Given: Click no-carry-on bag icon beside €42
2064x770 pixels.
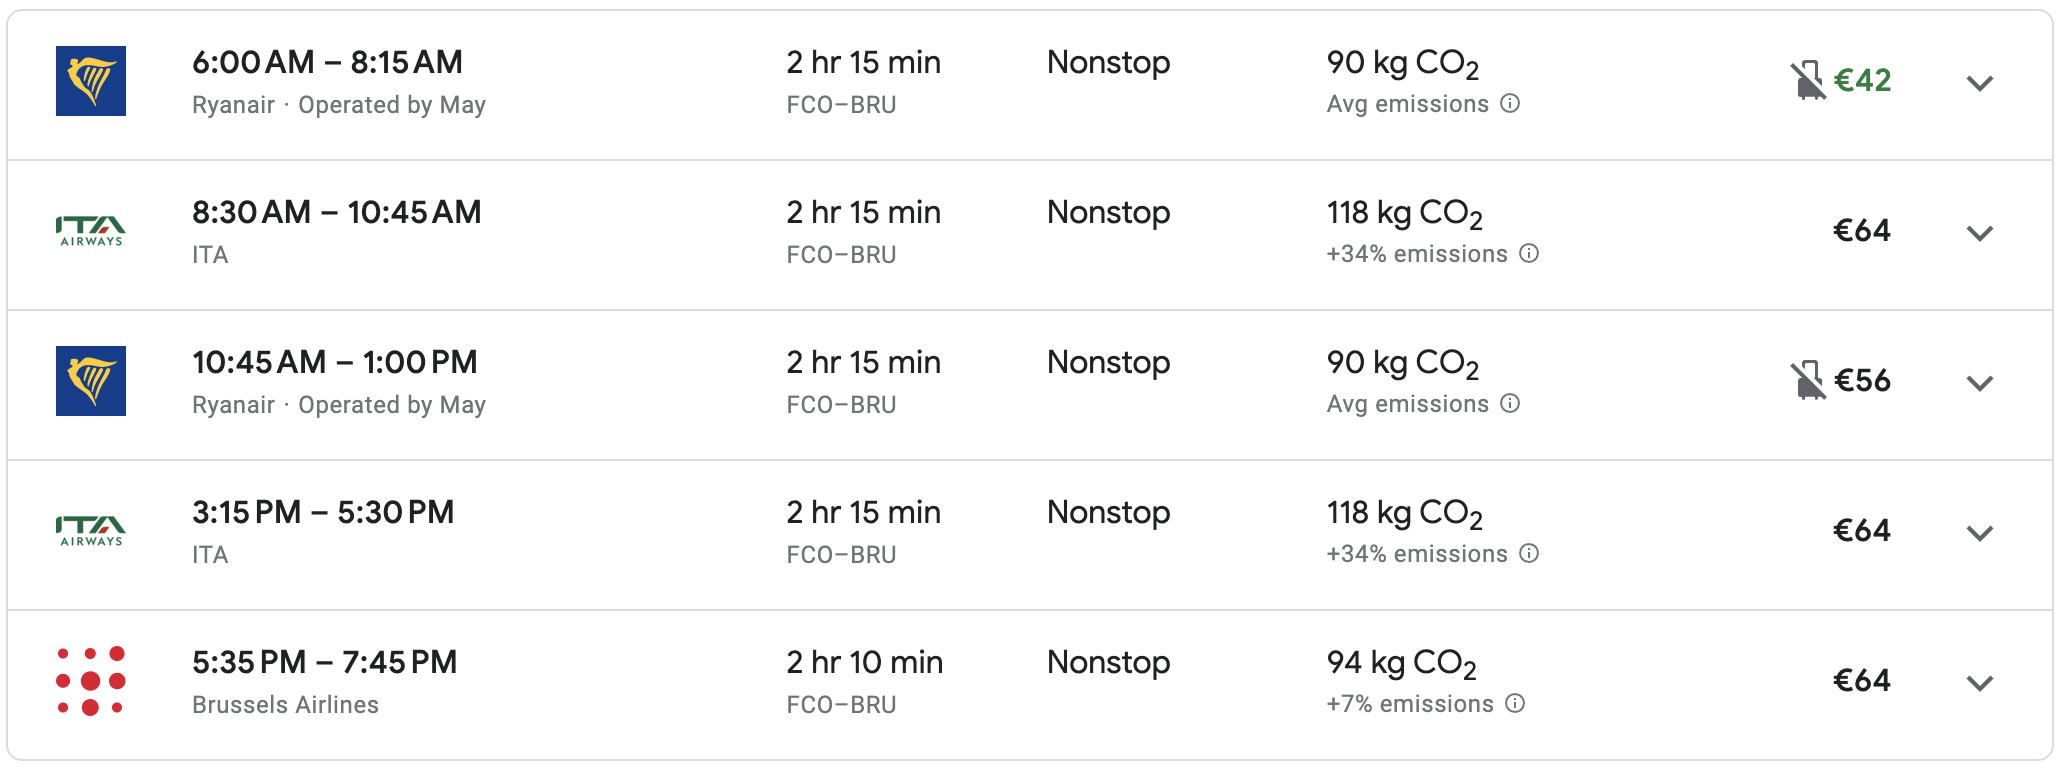Looking at the screenshot, I should [x=1807, y=81].
